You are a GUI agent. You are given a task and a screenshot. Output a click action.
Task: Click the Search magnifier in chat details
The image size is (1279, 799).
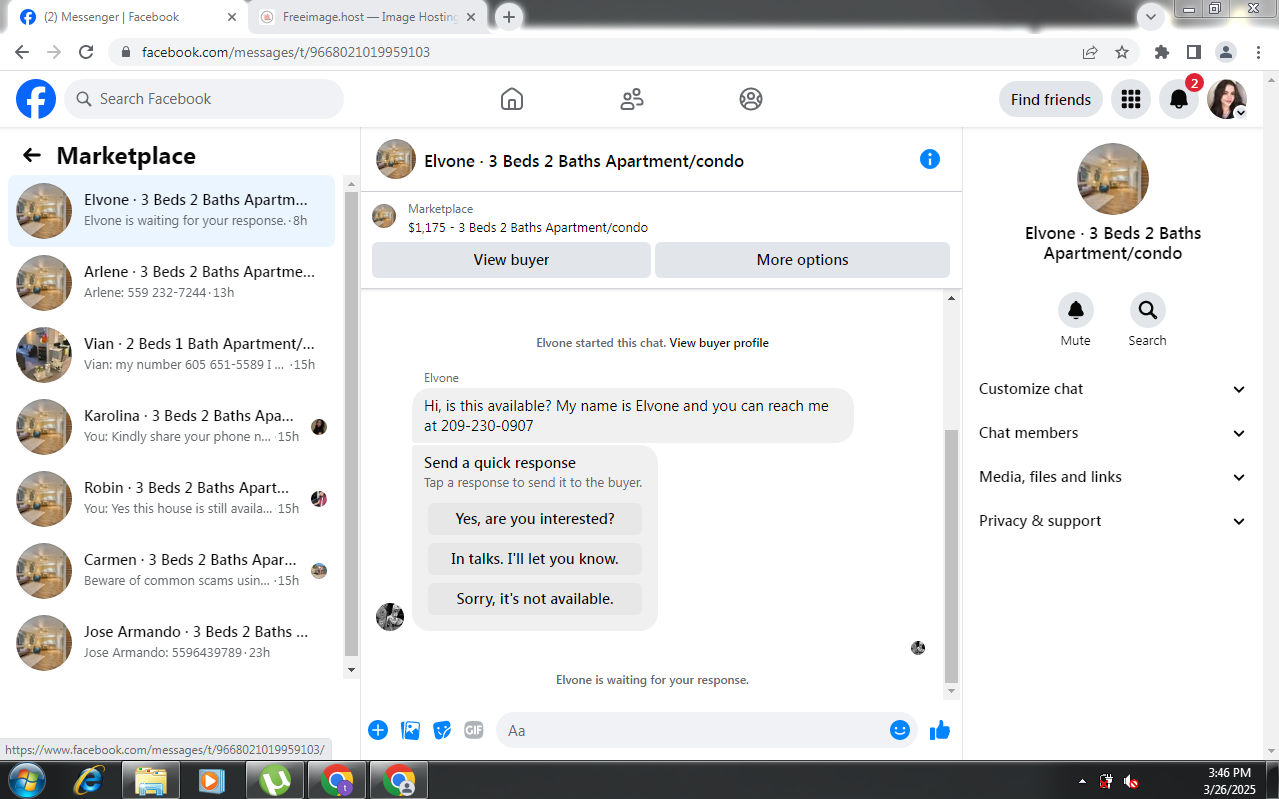(x=1147, y=310)
